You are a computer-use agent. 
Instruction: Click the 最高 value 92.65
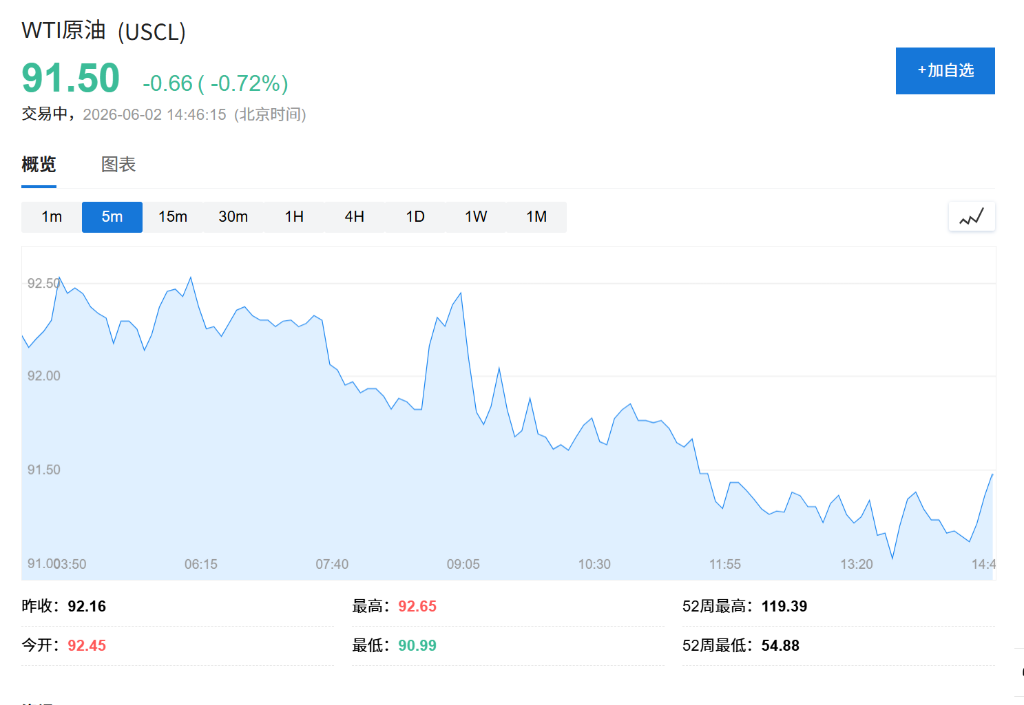pos(417,606)
